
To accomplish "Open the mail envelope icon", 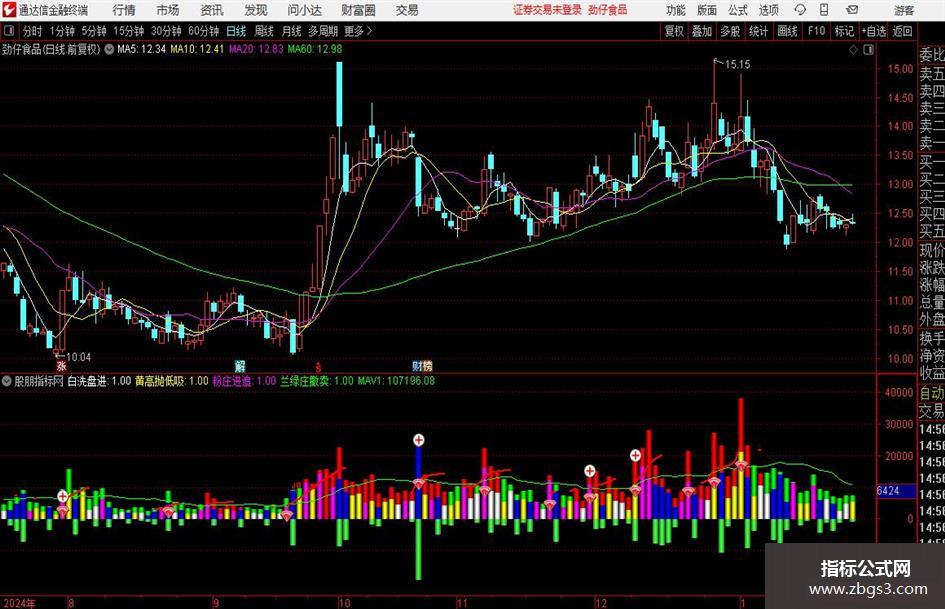I will (852, 10).
